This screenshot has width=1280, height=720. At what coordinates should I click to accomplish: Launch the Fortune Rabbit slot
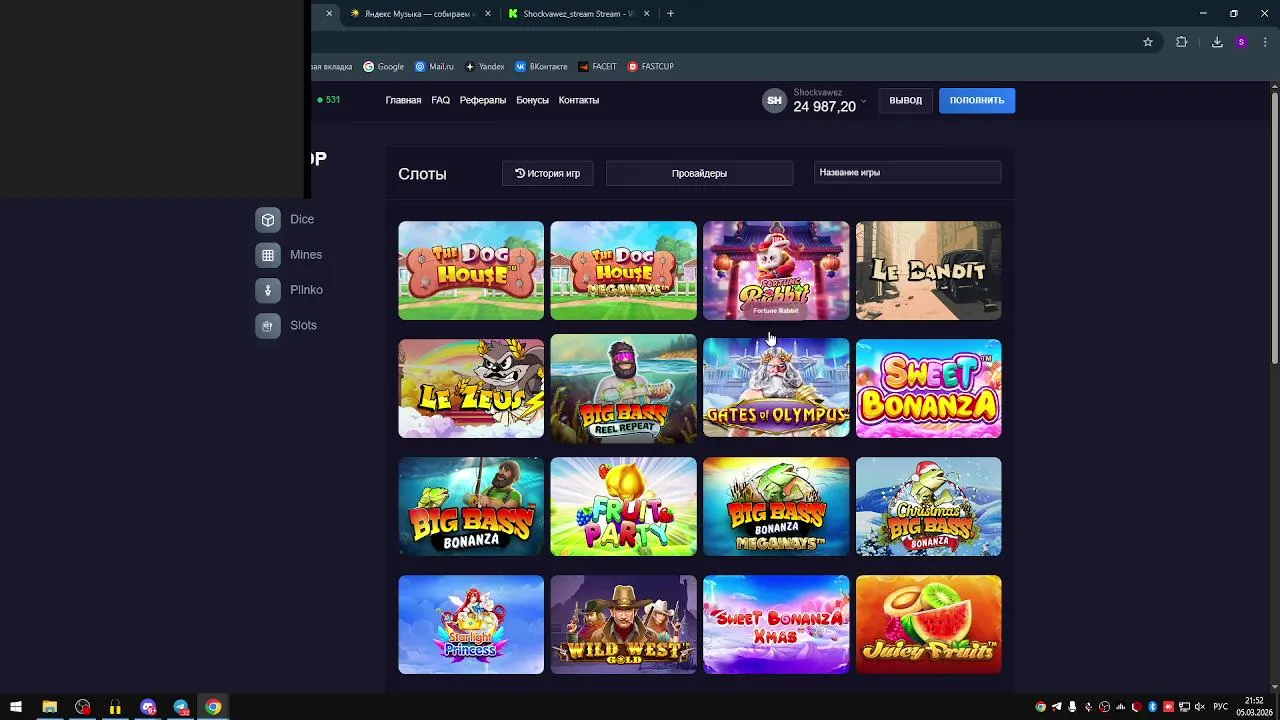[x=776, y=271]
